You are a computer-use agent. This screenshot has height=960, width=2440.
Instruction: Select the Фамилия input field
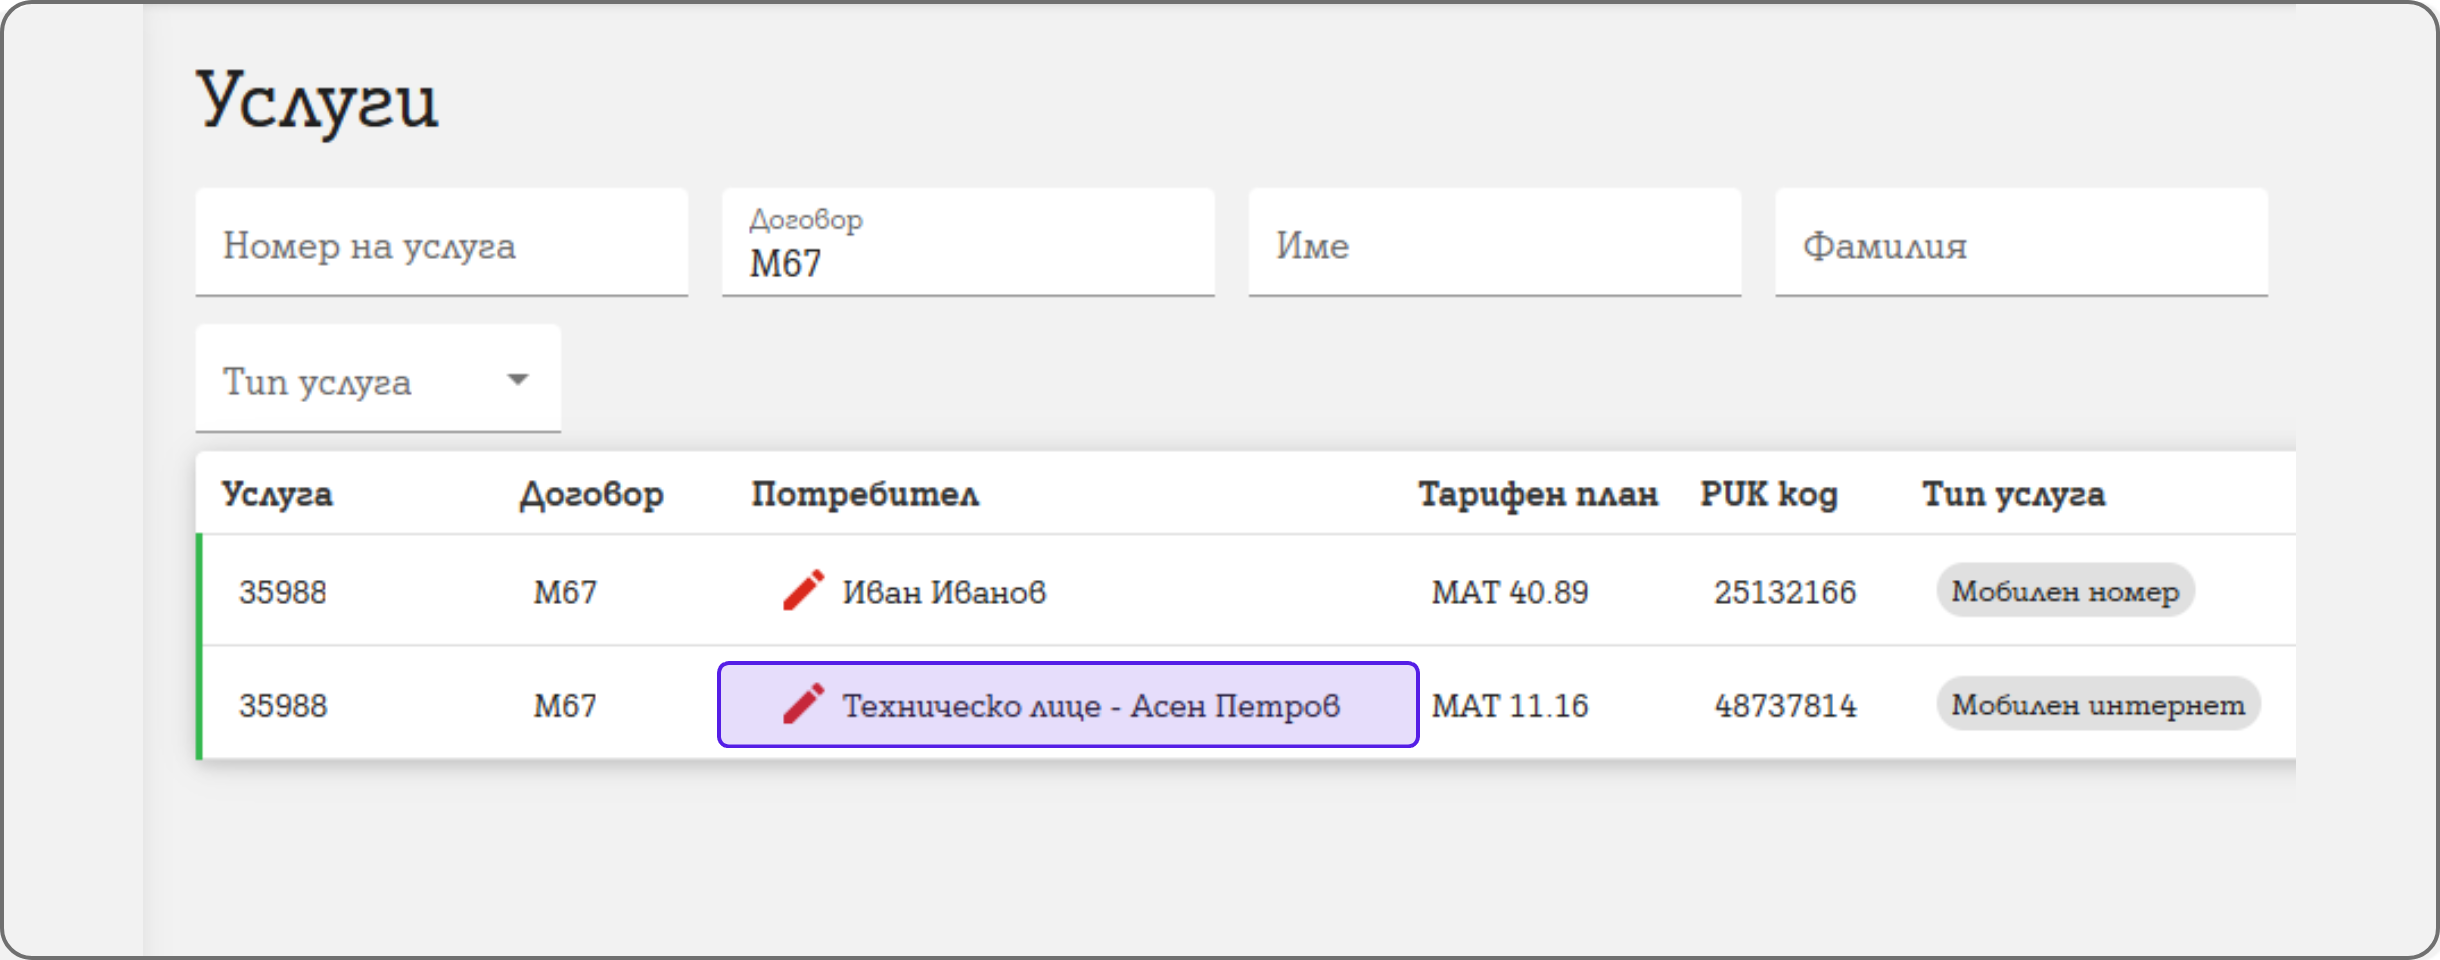click(x=2020, y=245)
